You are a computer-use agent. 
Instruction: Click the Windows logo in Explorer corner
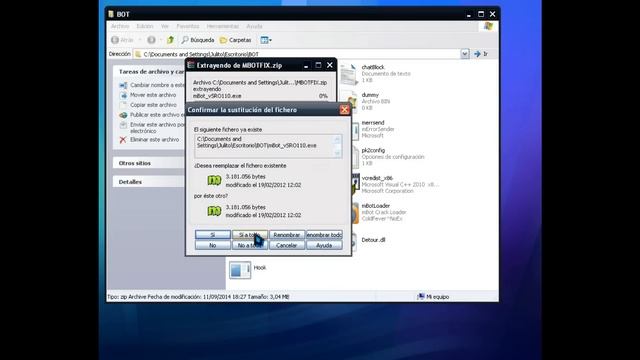coord(488,26)
